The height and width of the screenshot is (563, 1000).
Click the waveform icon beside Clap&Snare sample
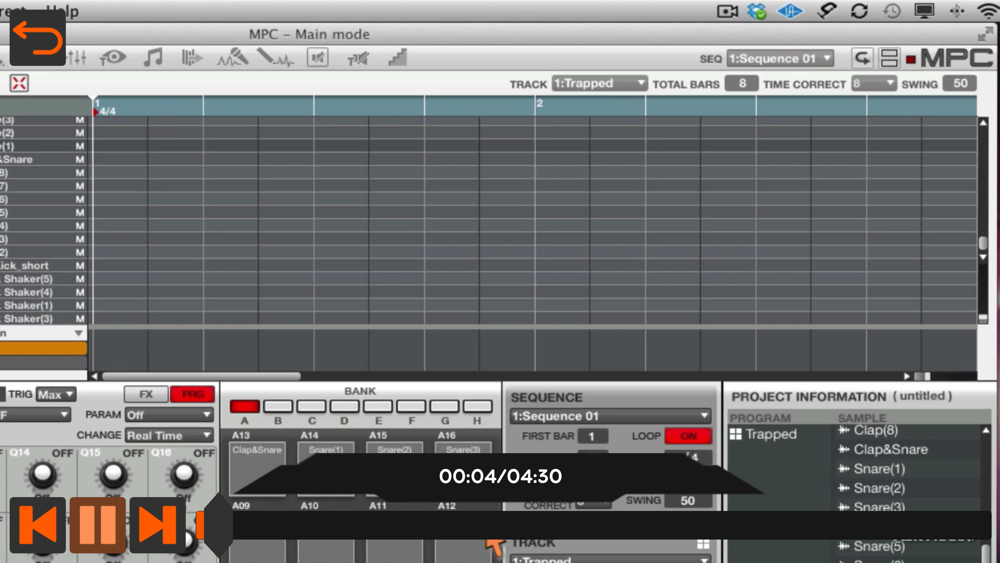(844, 450)
